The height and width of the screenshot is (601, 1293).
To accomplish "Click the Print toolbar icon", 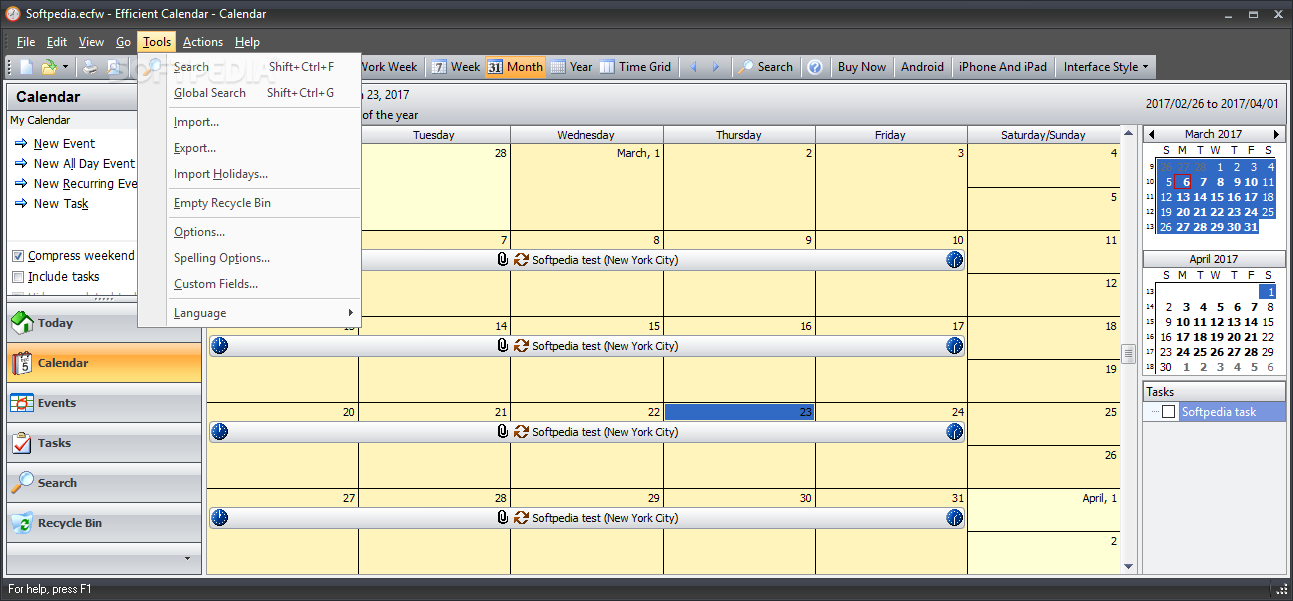I will (x=90, y=67).
